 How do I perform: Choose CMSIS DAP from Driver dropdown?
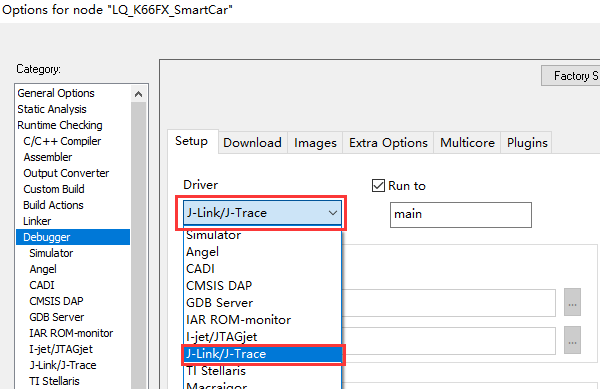(x=262, y=286)
